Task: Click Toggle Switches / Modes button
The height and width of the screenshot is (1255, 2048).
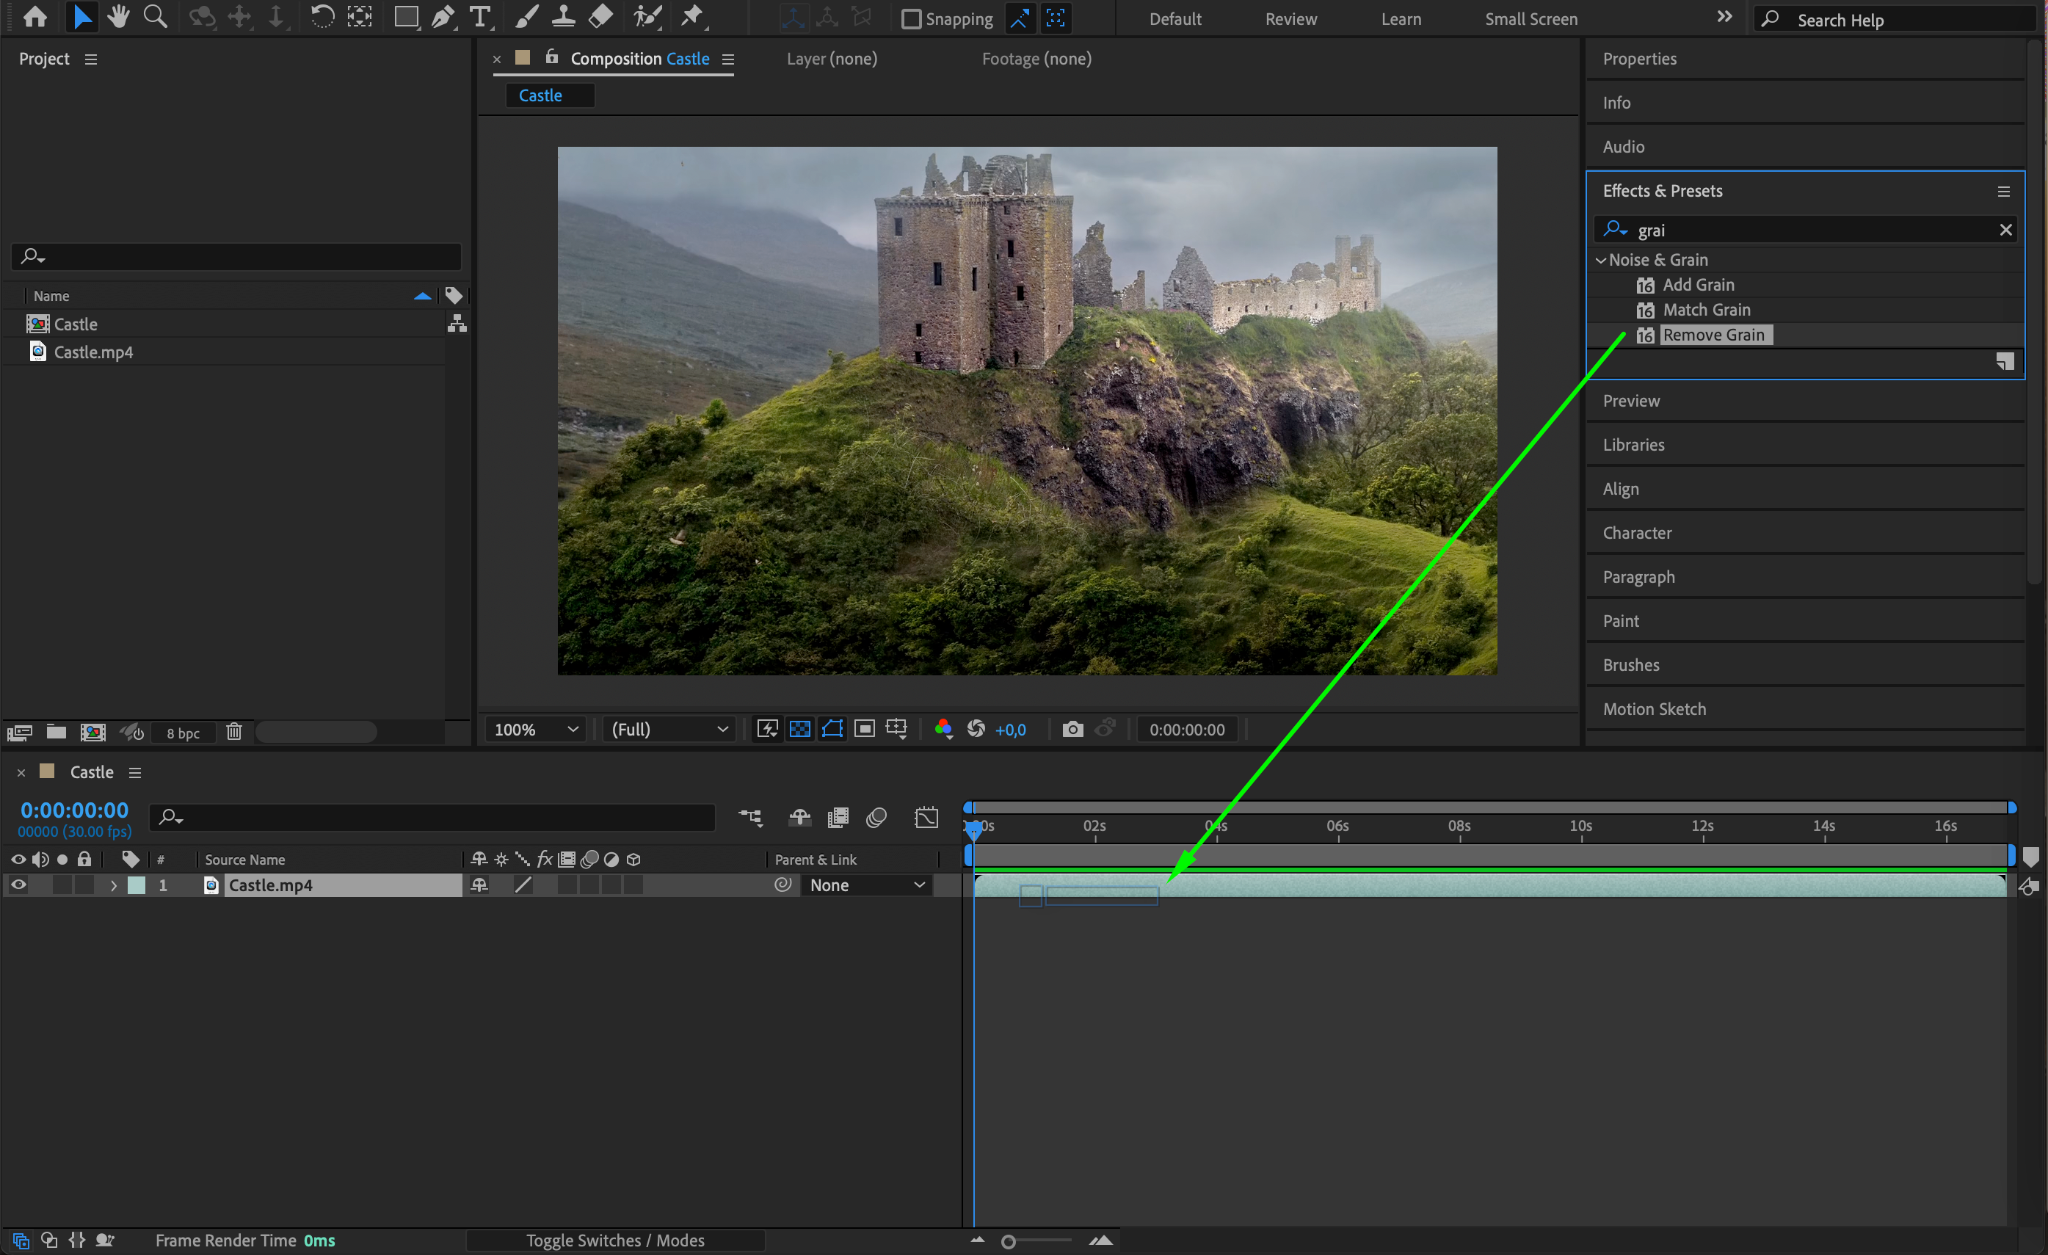Action: [x=615, y=1240]
